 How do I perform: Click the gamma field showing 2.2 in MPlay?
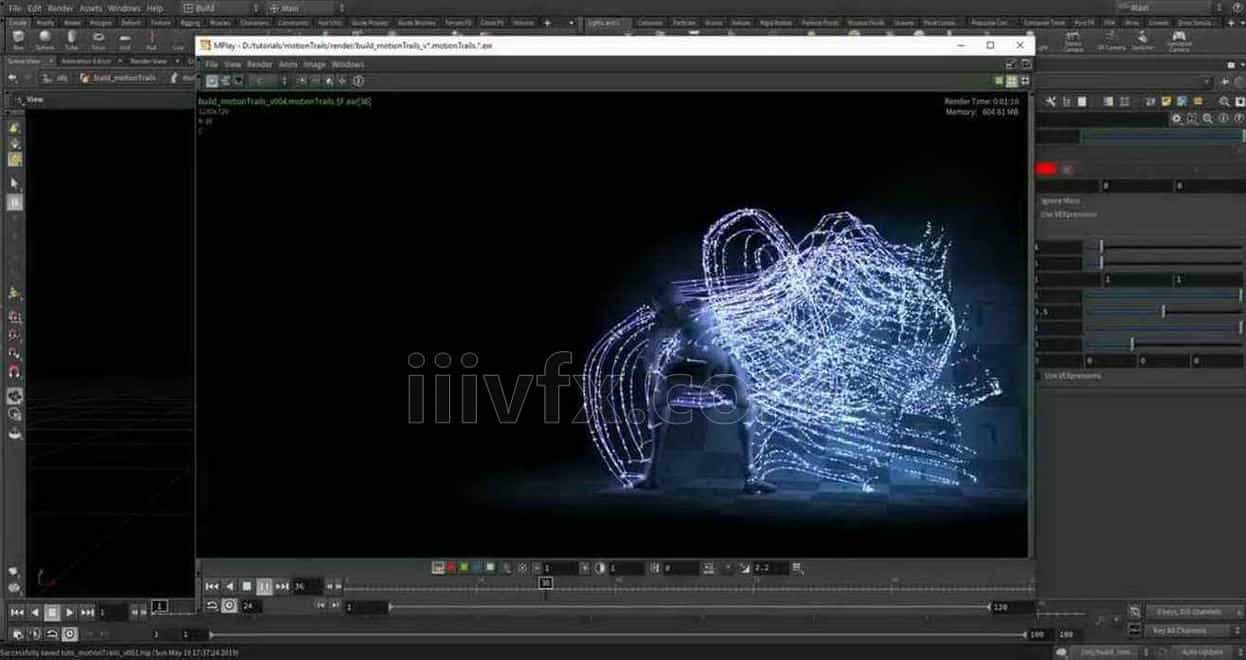tap(771, 568)
